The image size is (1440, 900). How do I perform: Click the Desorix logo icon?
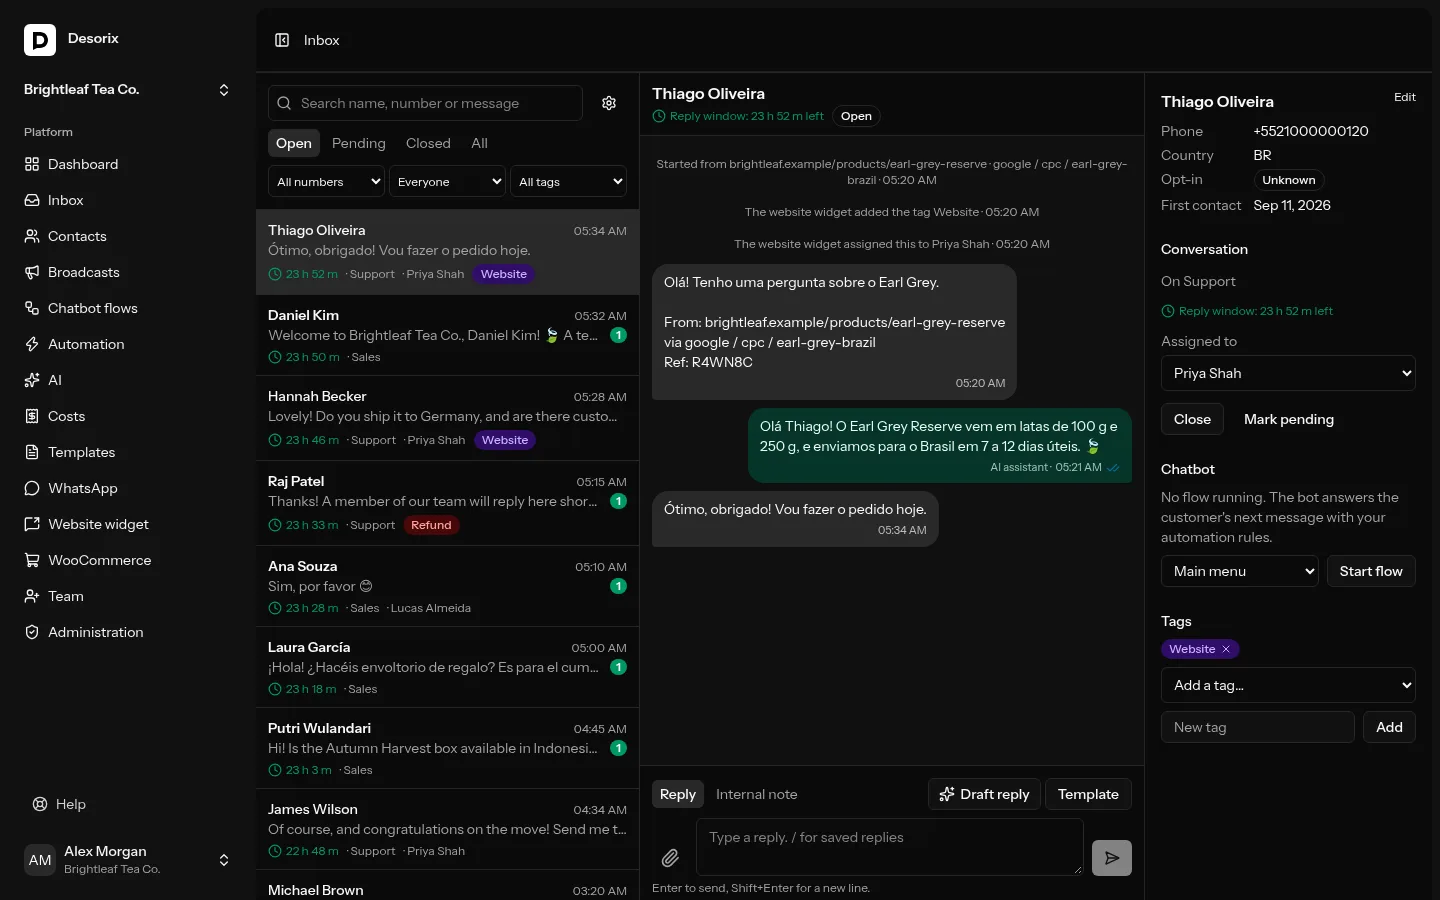(x=40, y=40)
